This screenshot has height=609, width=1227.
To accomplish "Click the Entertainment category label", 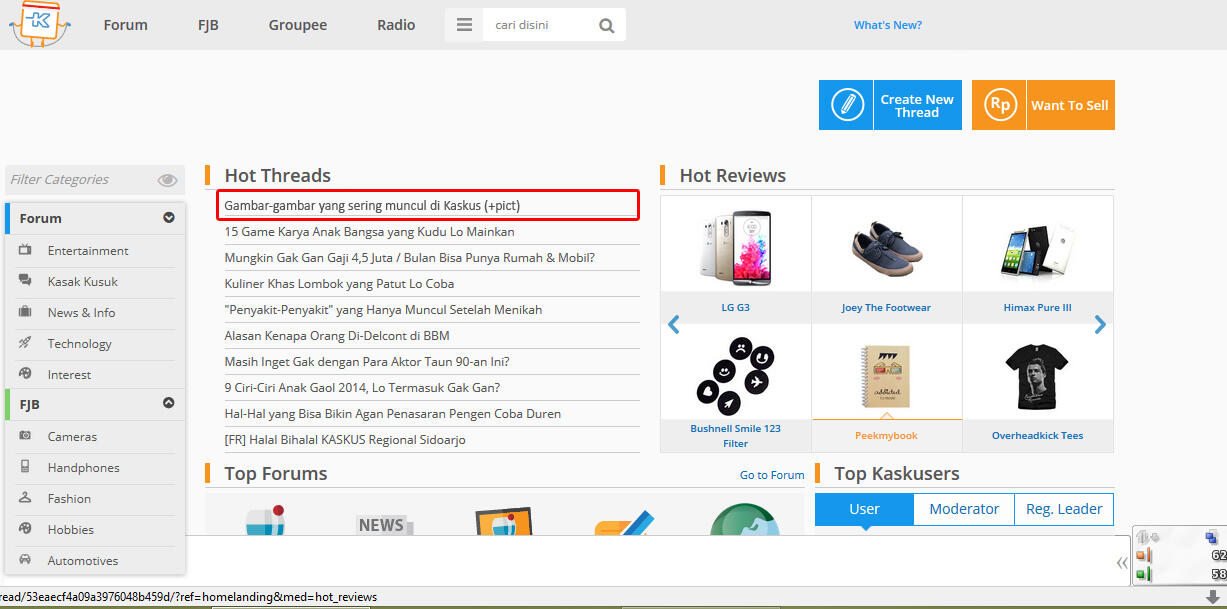I will point(88,250).
